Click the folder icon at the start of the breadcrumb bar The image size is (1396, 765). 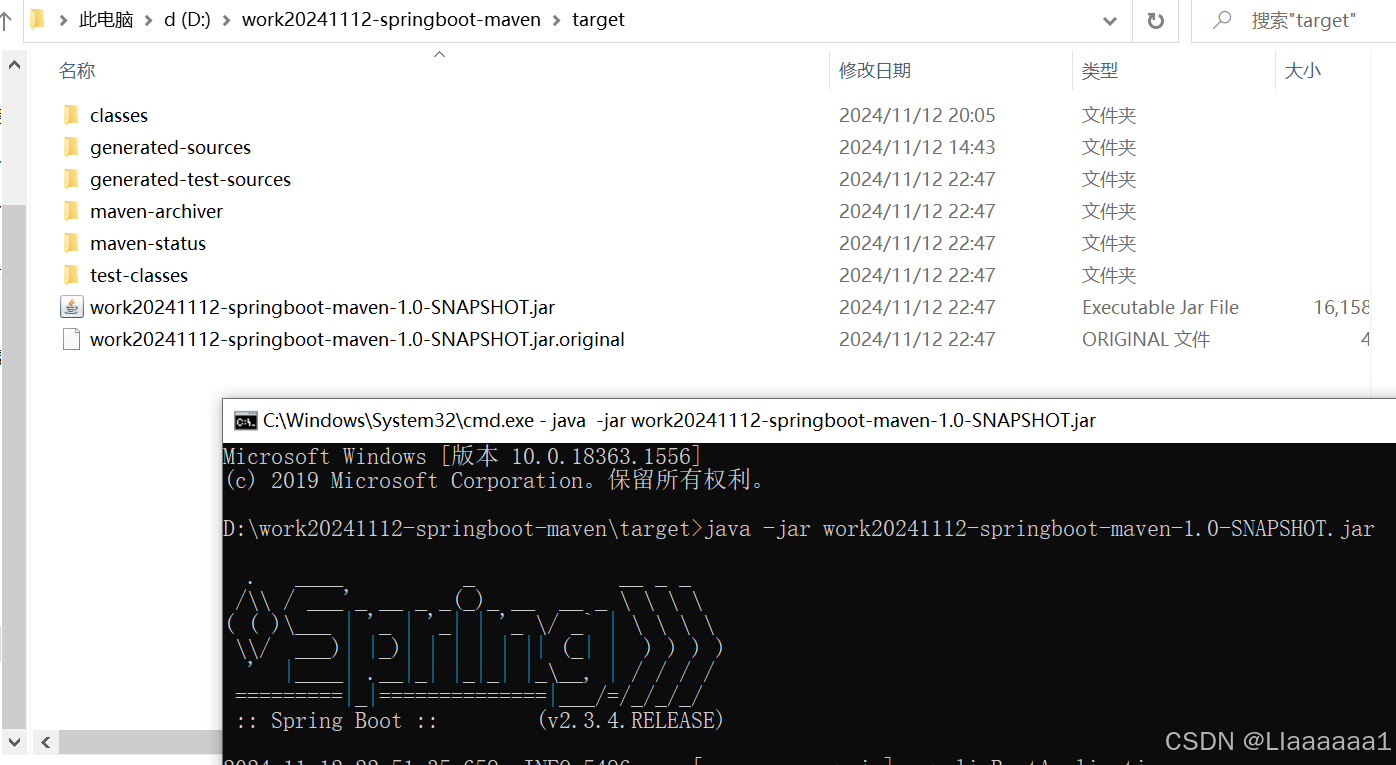point(36,19)
